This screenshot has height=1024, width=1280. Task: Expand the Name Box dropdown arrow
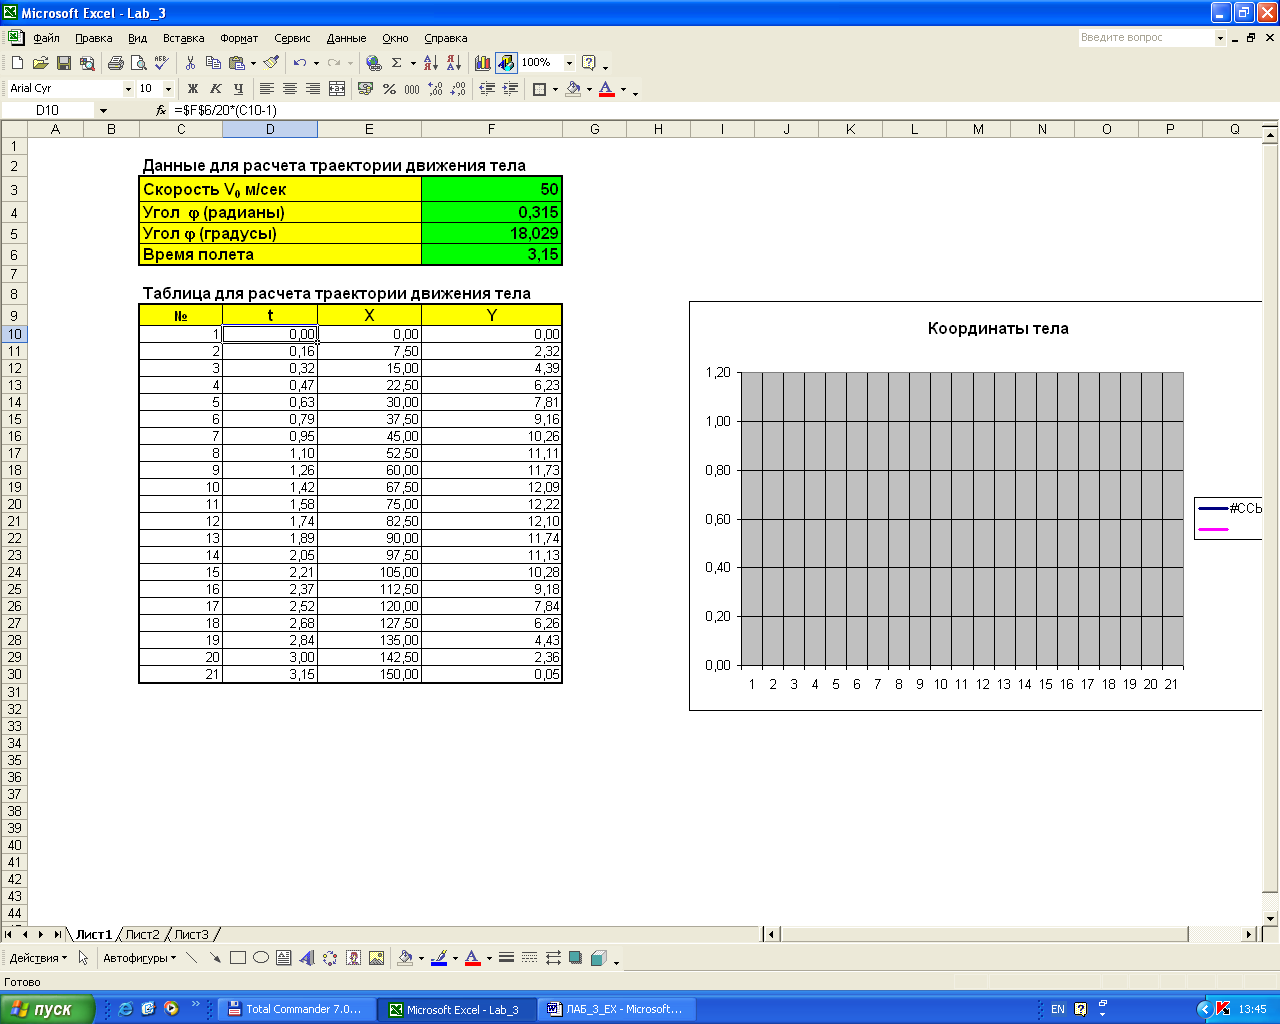(x=103, y=111)
